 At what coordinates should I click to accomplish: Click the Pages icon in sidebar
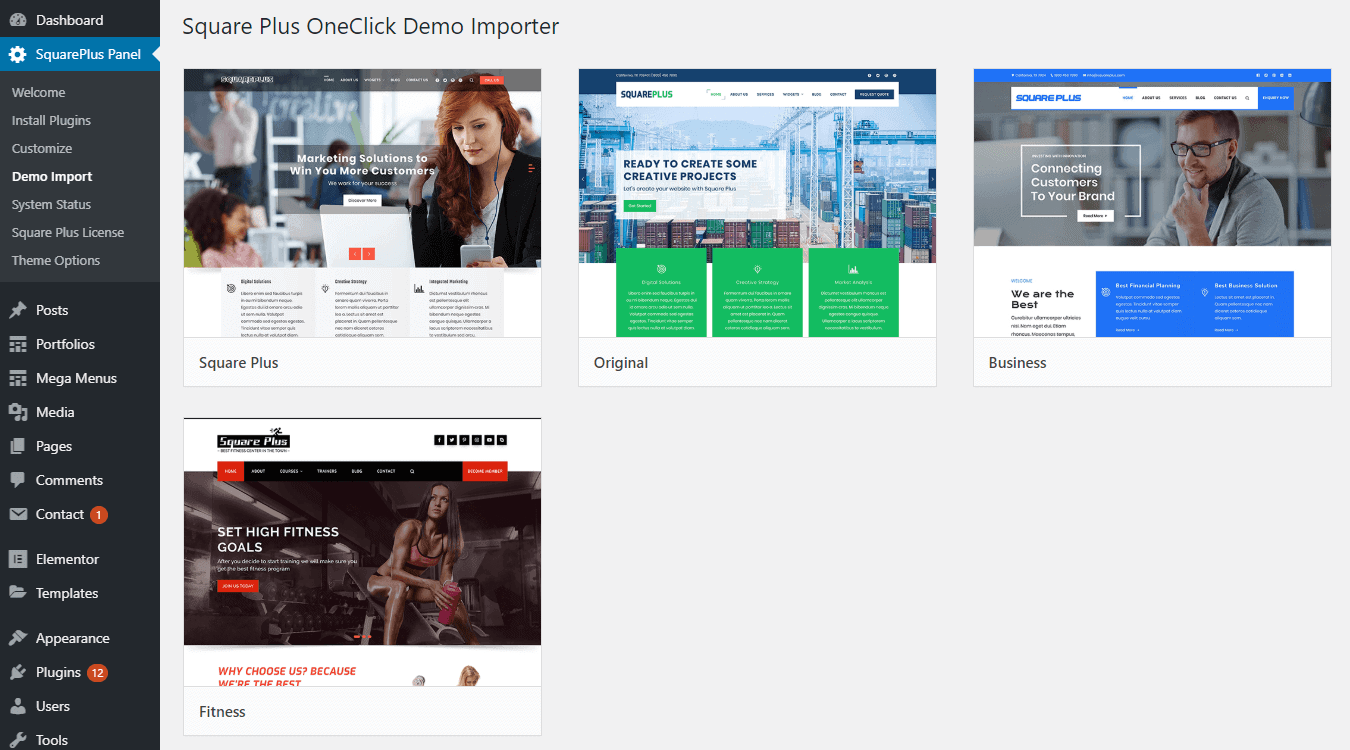click(x=18, y=446)
